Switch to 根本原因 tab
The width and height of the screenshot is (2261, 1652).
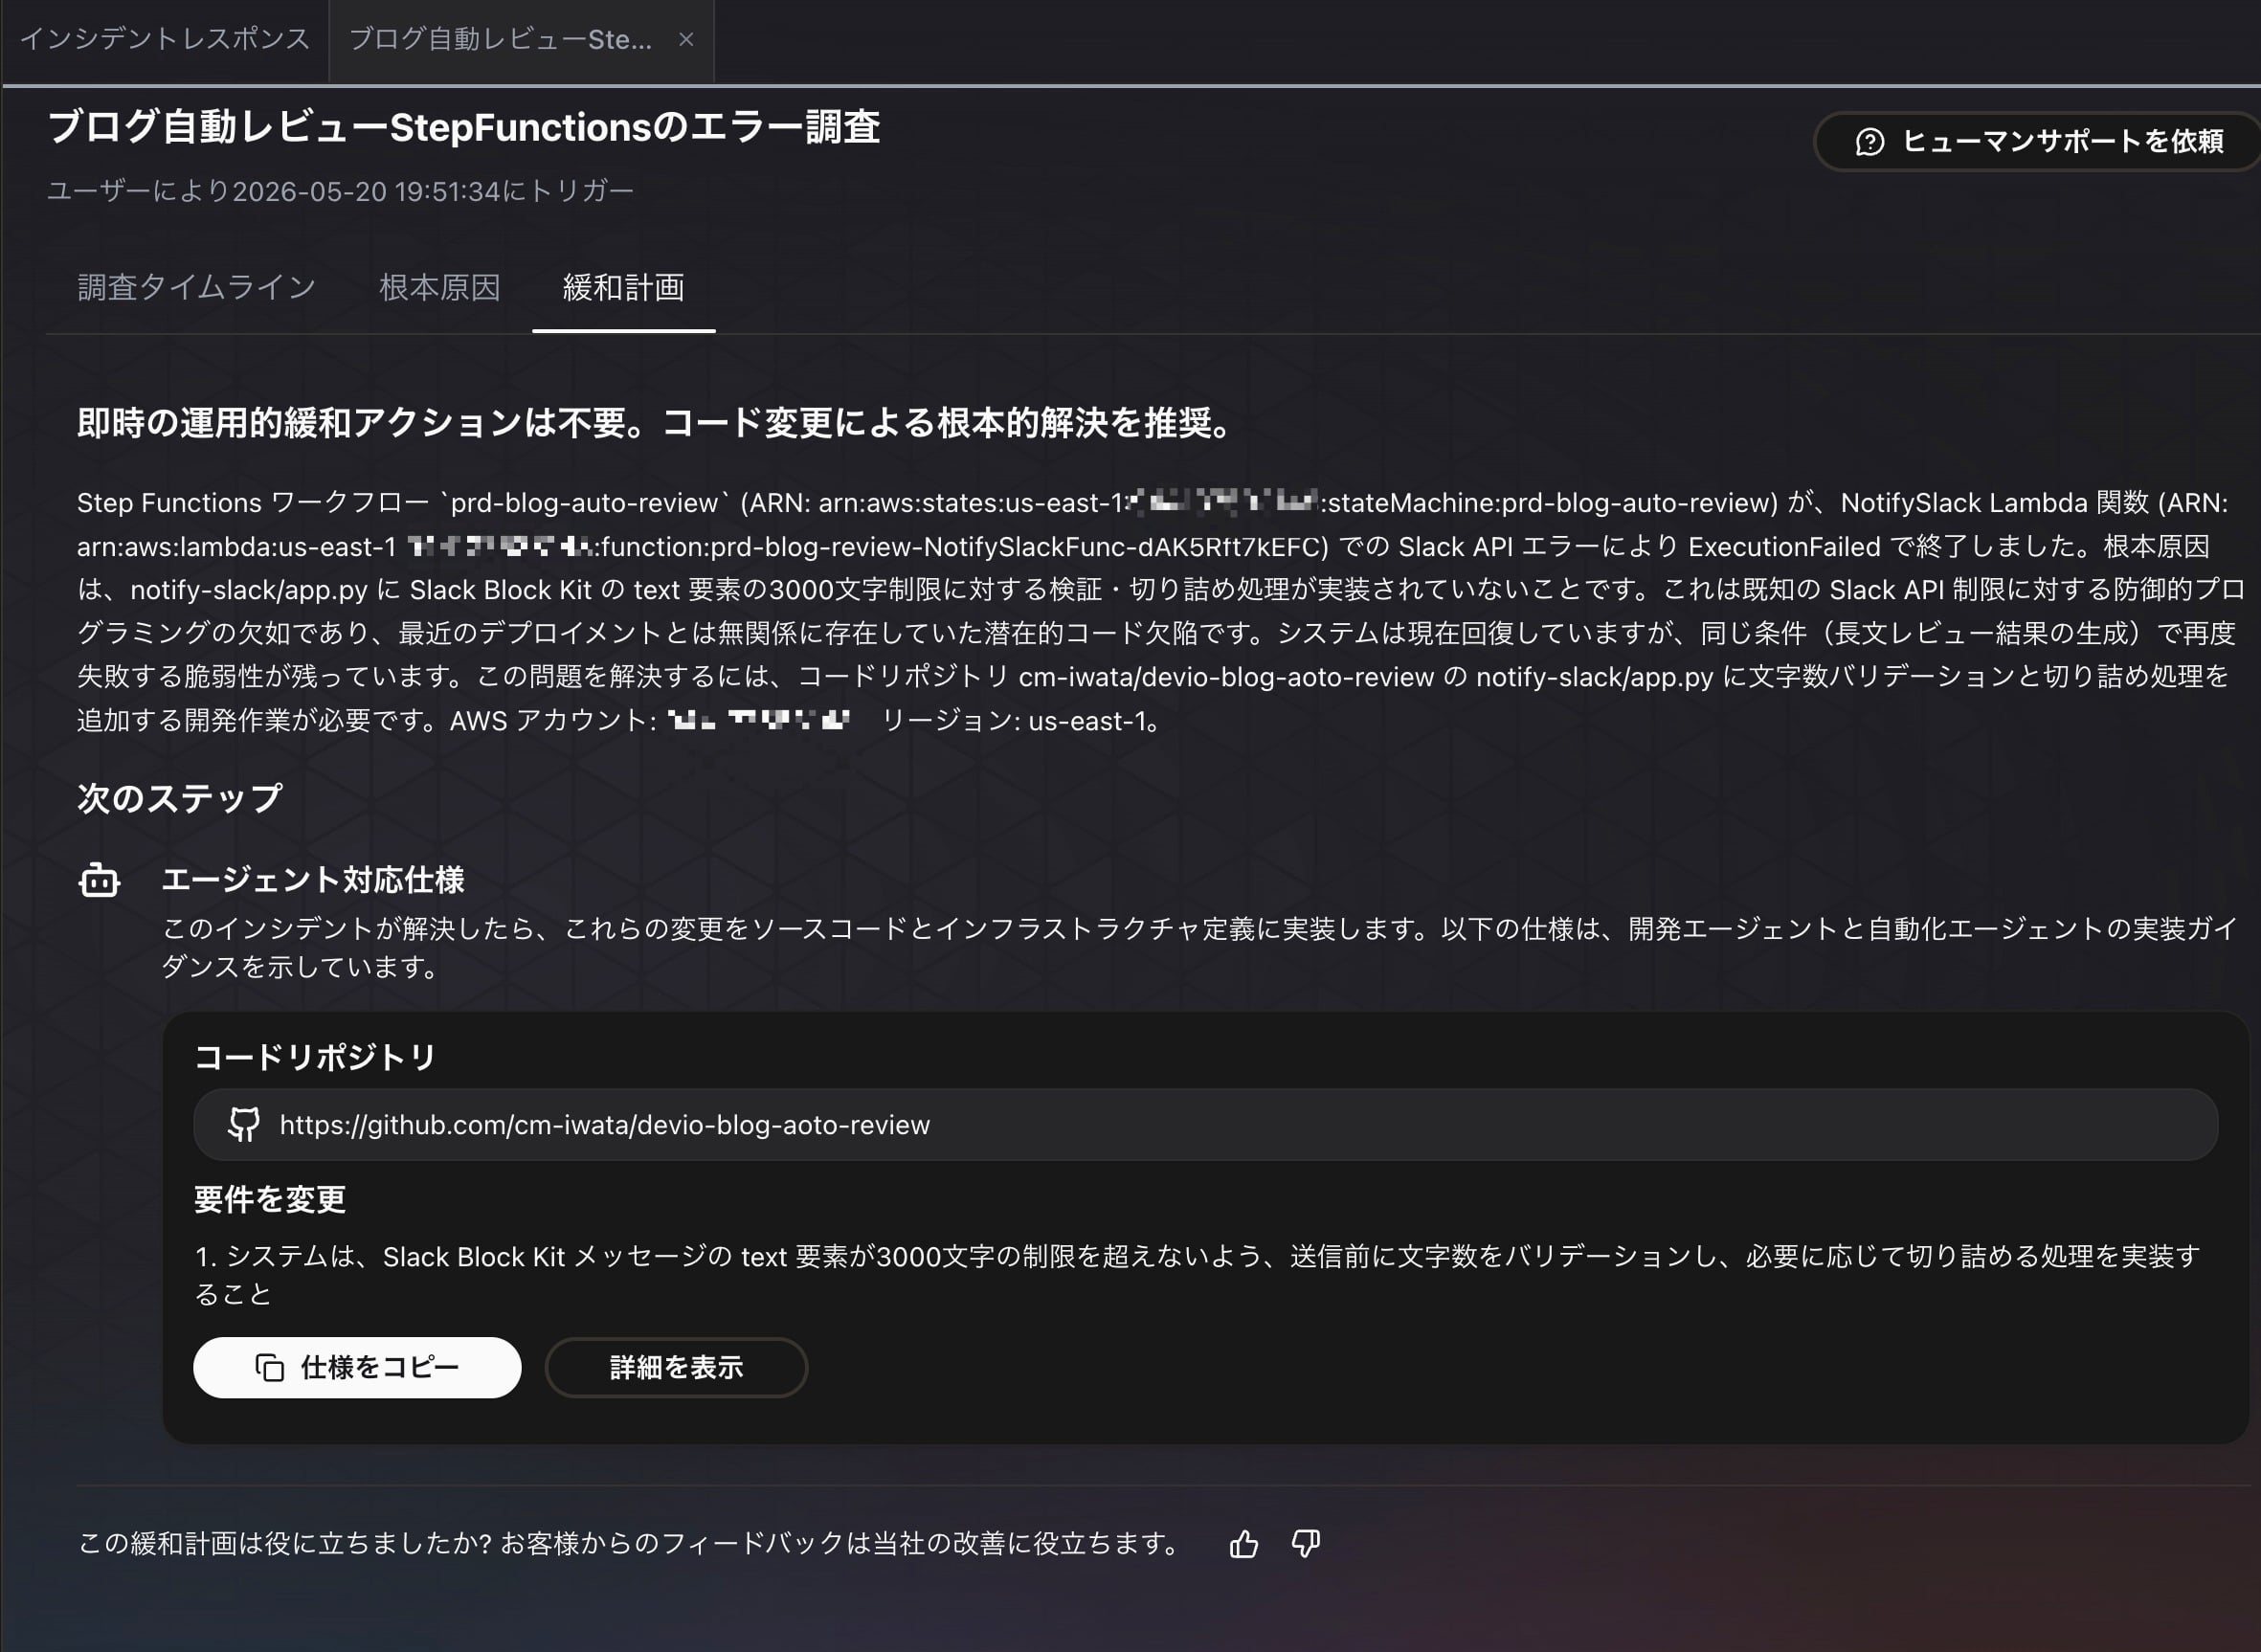coord(439,288)
